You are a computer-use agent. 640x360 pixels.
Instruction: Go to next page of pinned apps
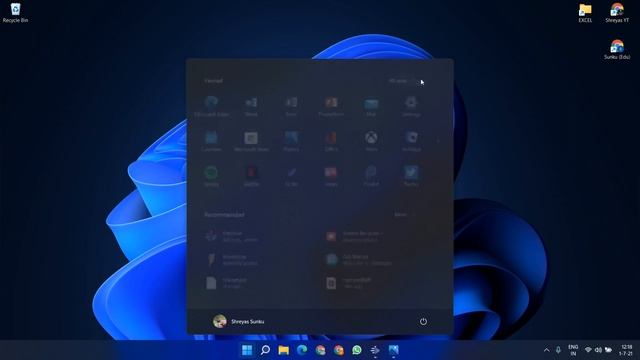(438, 141)
